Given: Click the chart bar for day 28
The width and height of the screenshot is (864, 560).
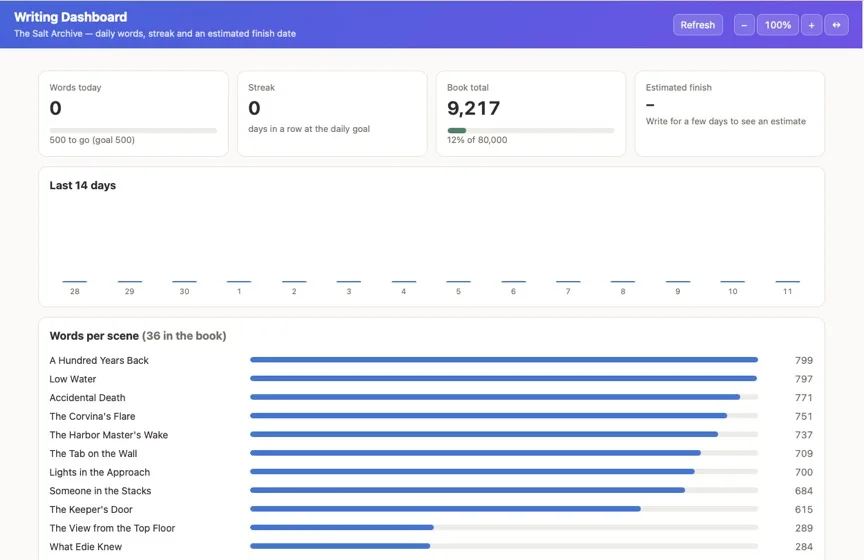Looking at the screenshot, I should coord(74,282).
